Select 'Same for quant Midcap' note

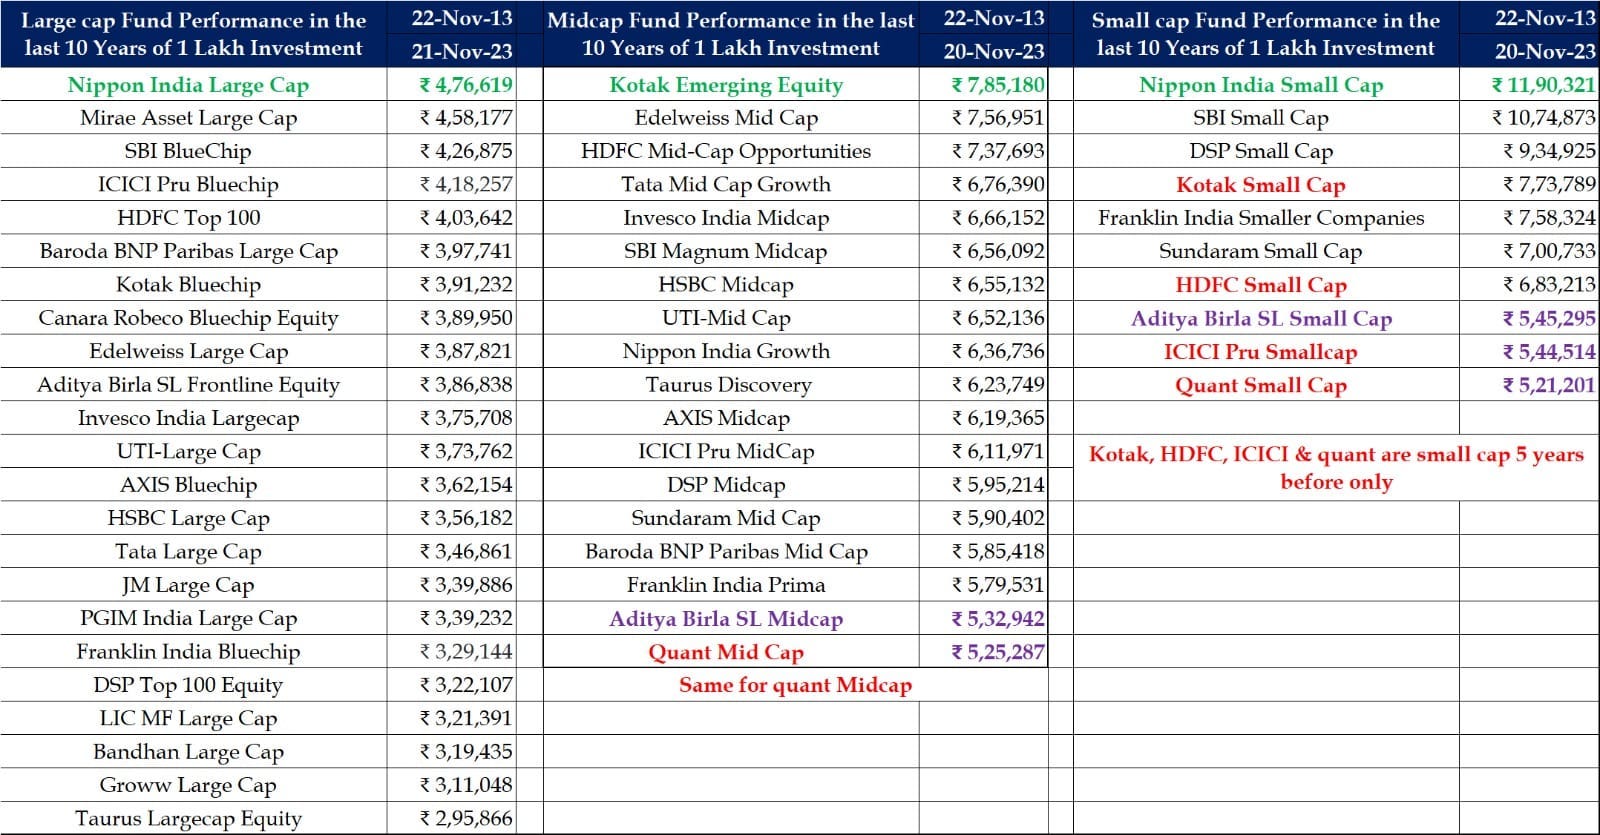(x=796, y=685)
